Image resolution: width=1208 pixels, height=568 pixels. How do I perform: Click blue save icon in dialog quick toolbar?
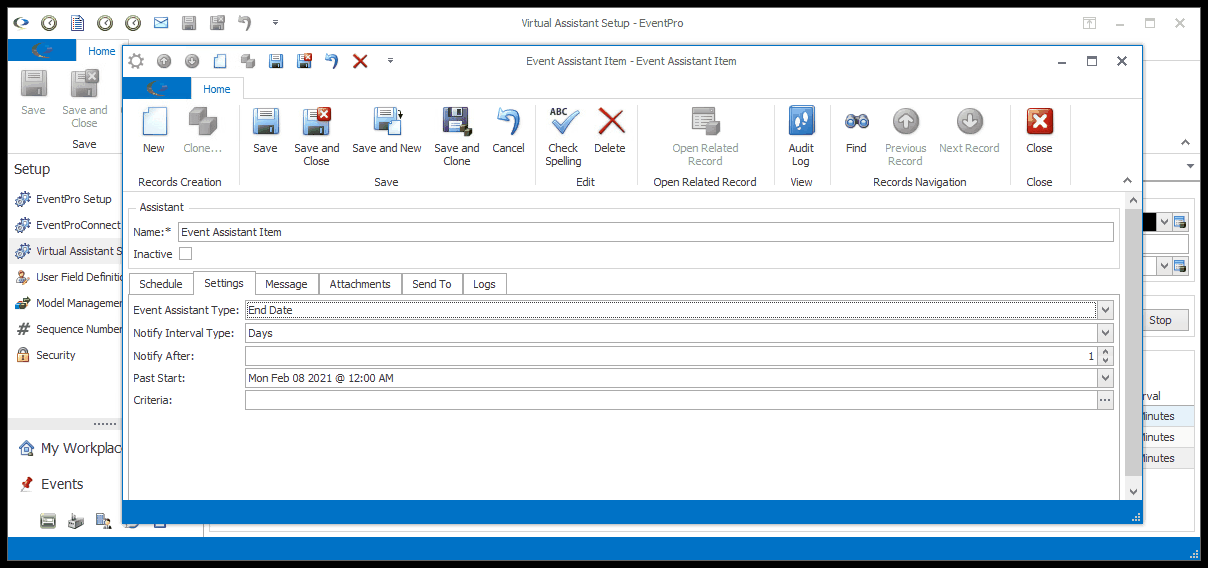tap(276, 61)
